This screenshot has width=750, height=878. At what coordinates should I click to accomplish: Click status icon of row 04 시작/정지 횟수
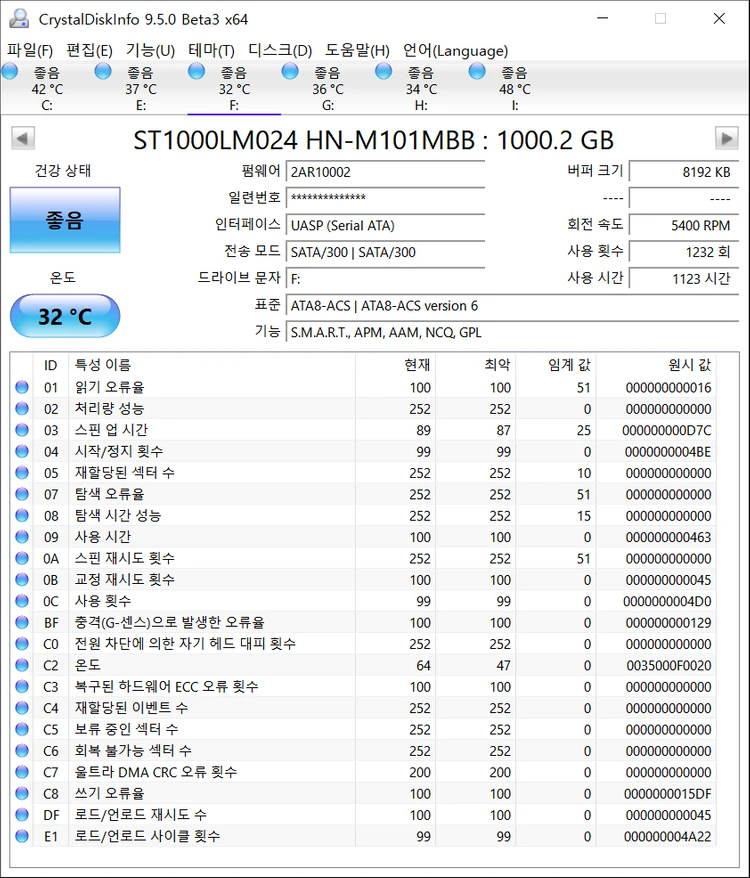(22, 451)
